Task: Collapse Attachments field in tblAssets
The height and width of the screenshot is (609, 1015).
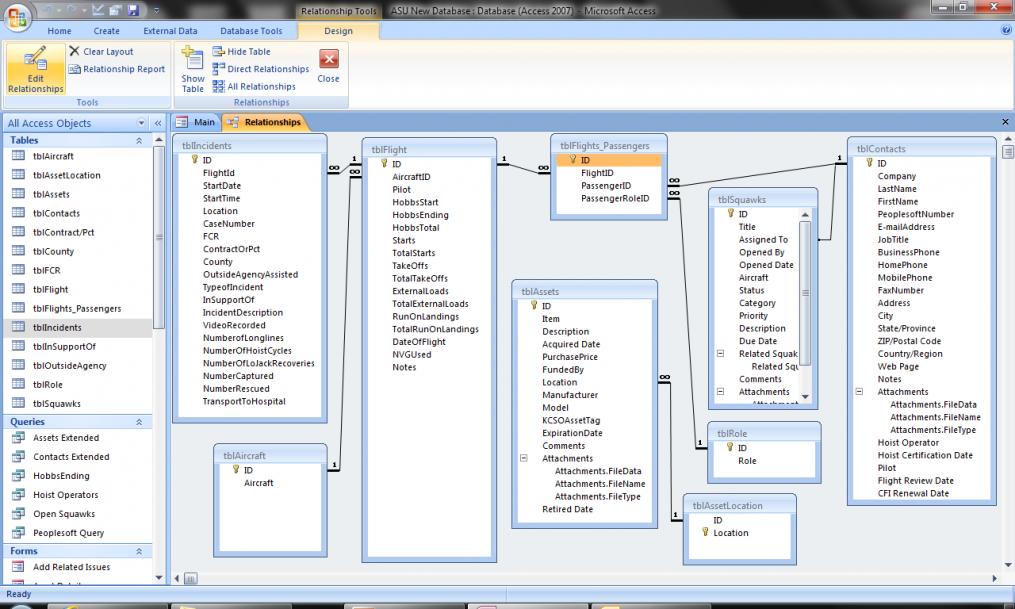Action: [524, 459]
